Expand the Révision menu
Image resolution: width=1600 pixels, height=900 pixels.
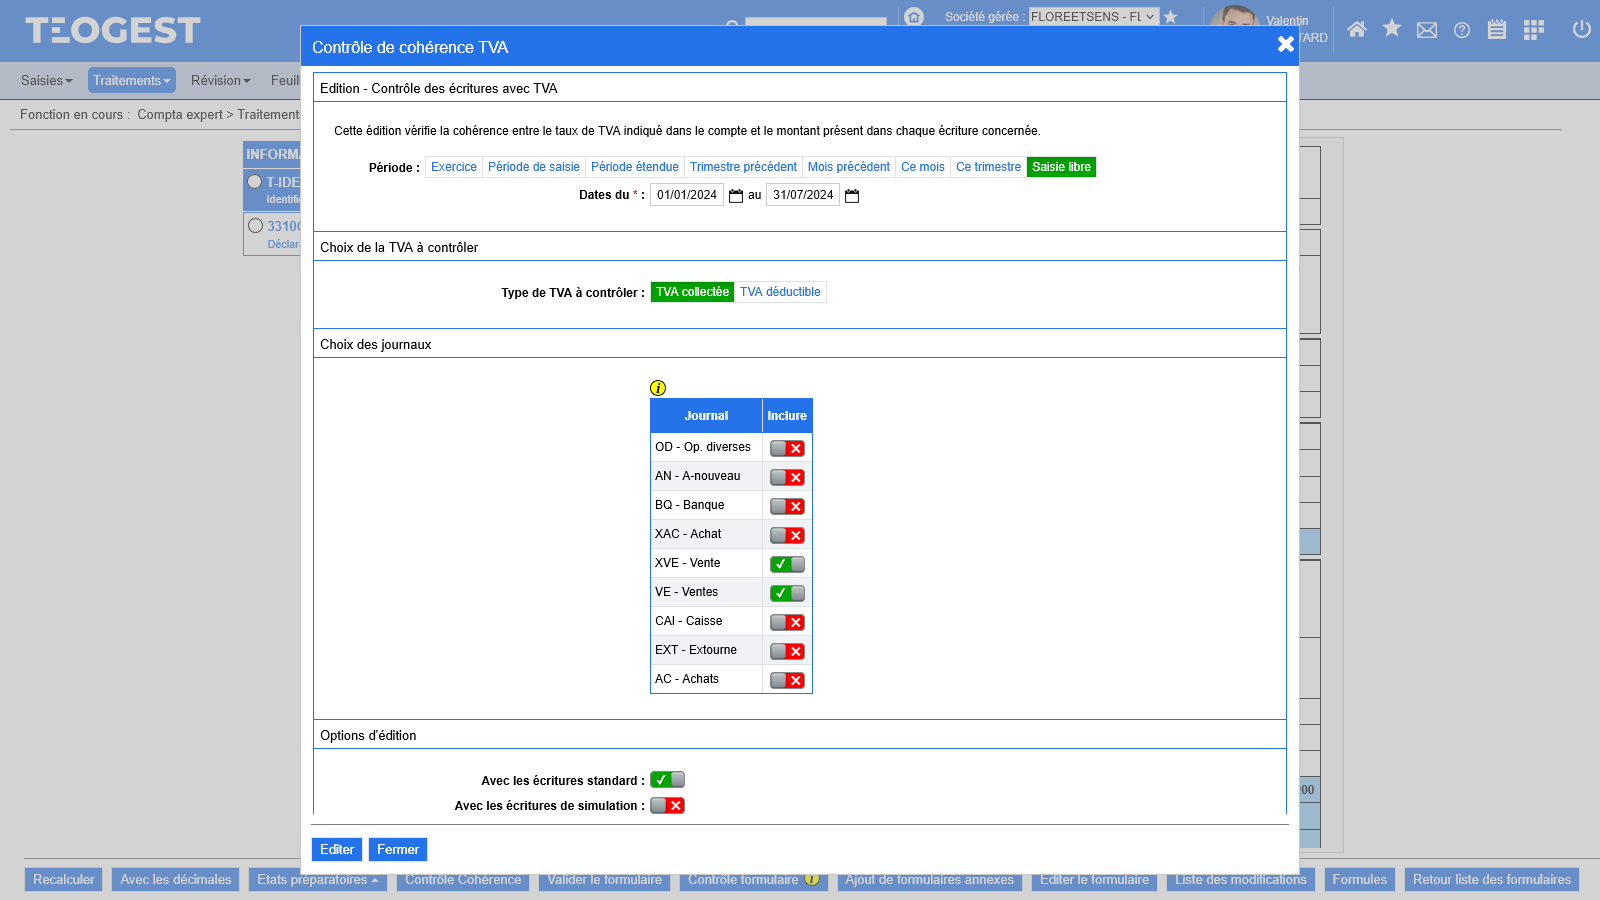[x=220, y=81]
